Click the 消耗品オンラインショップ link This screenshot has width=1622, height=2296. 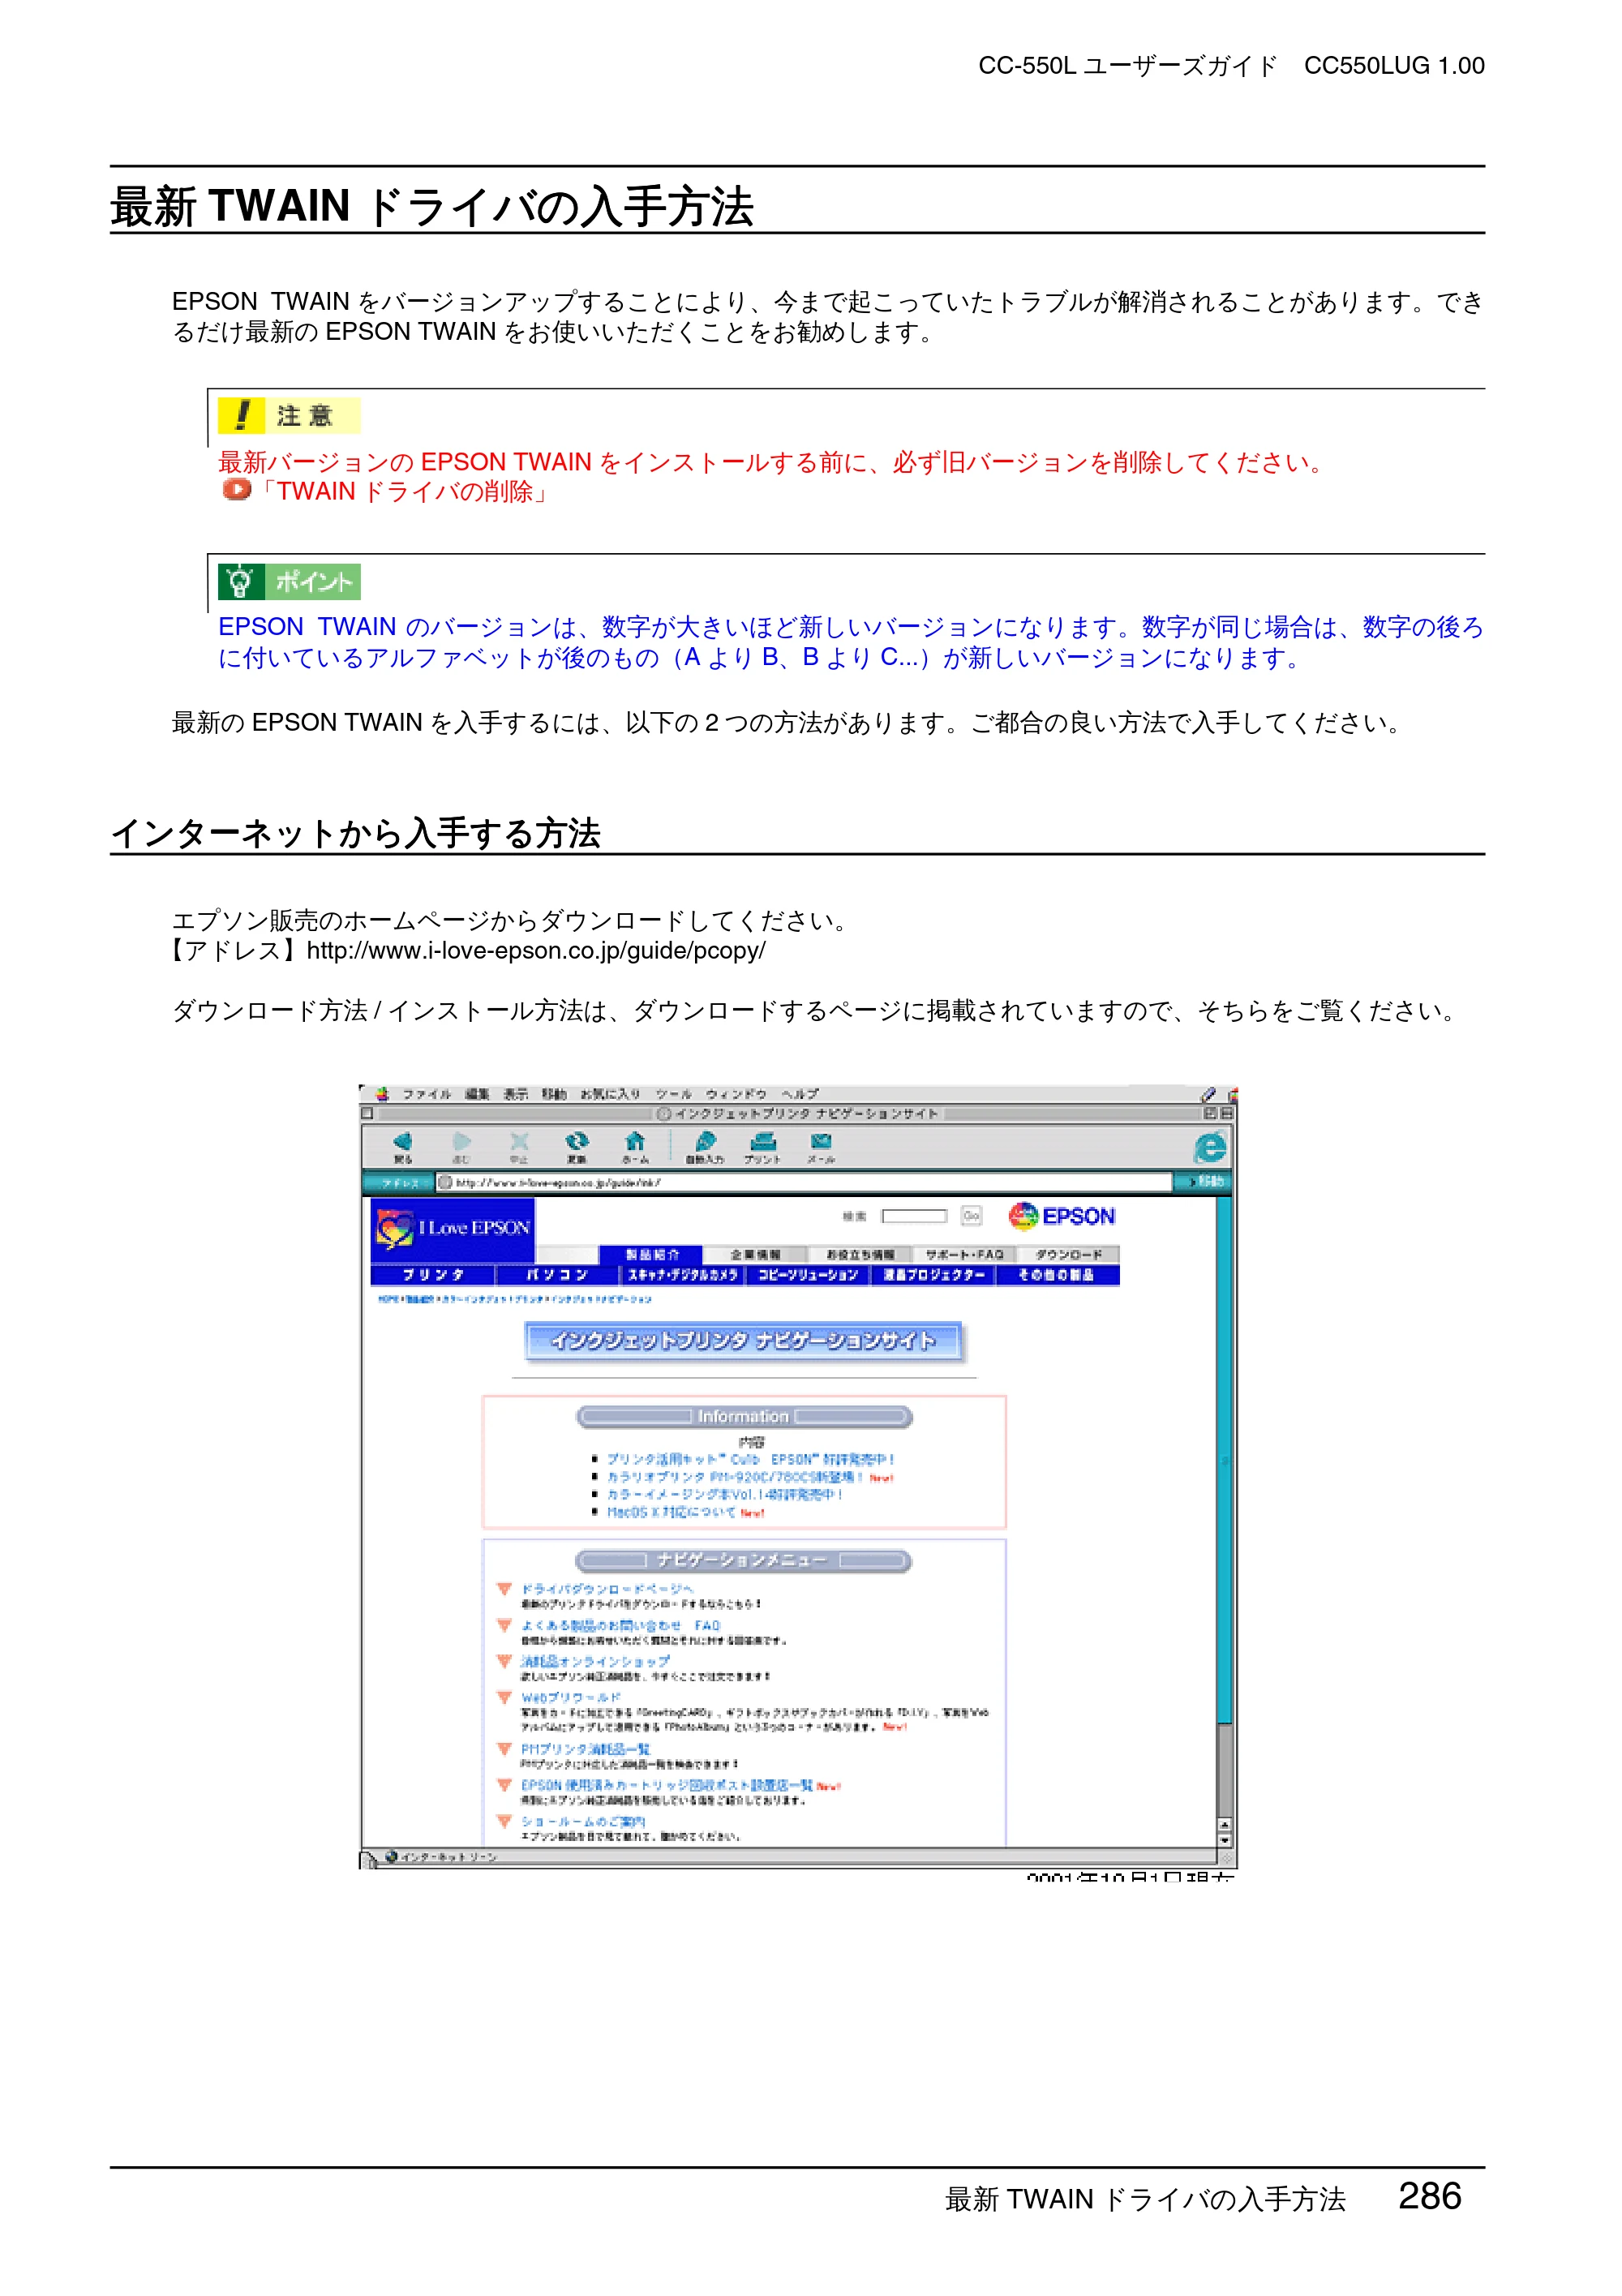(595, 1661)
